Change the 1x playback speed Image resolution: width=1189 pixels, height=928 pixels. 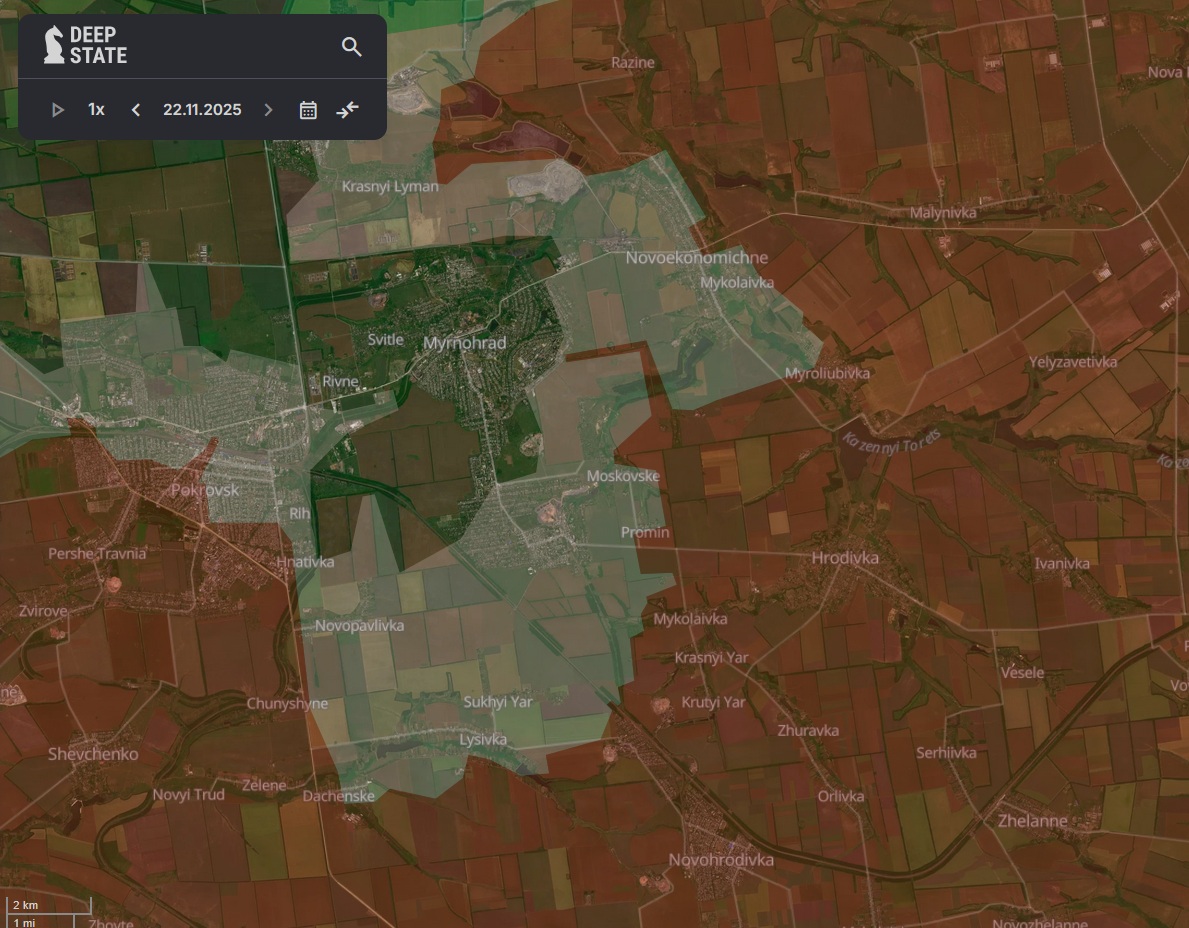(x=96, y=110)
